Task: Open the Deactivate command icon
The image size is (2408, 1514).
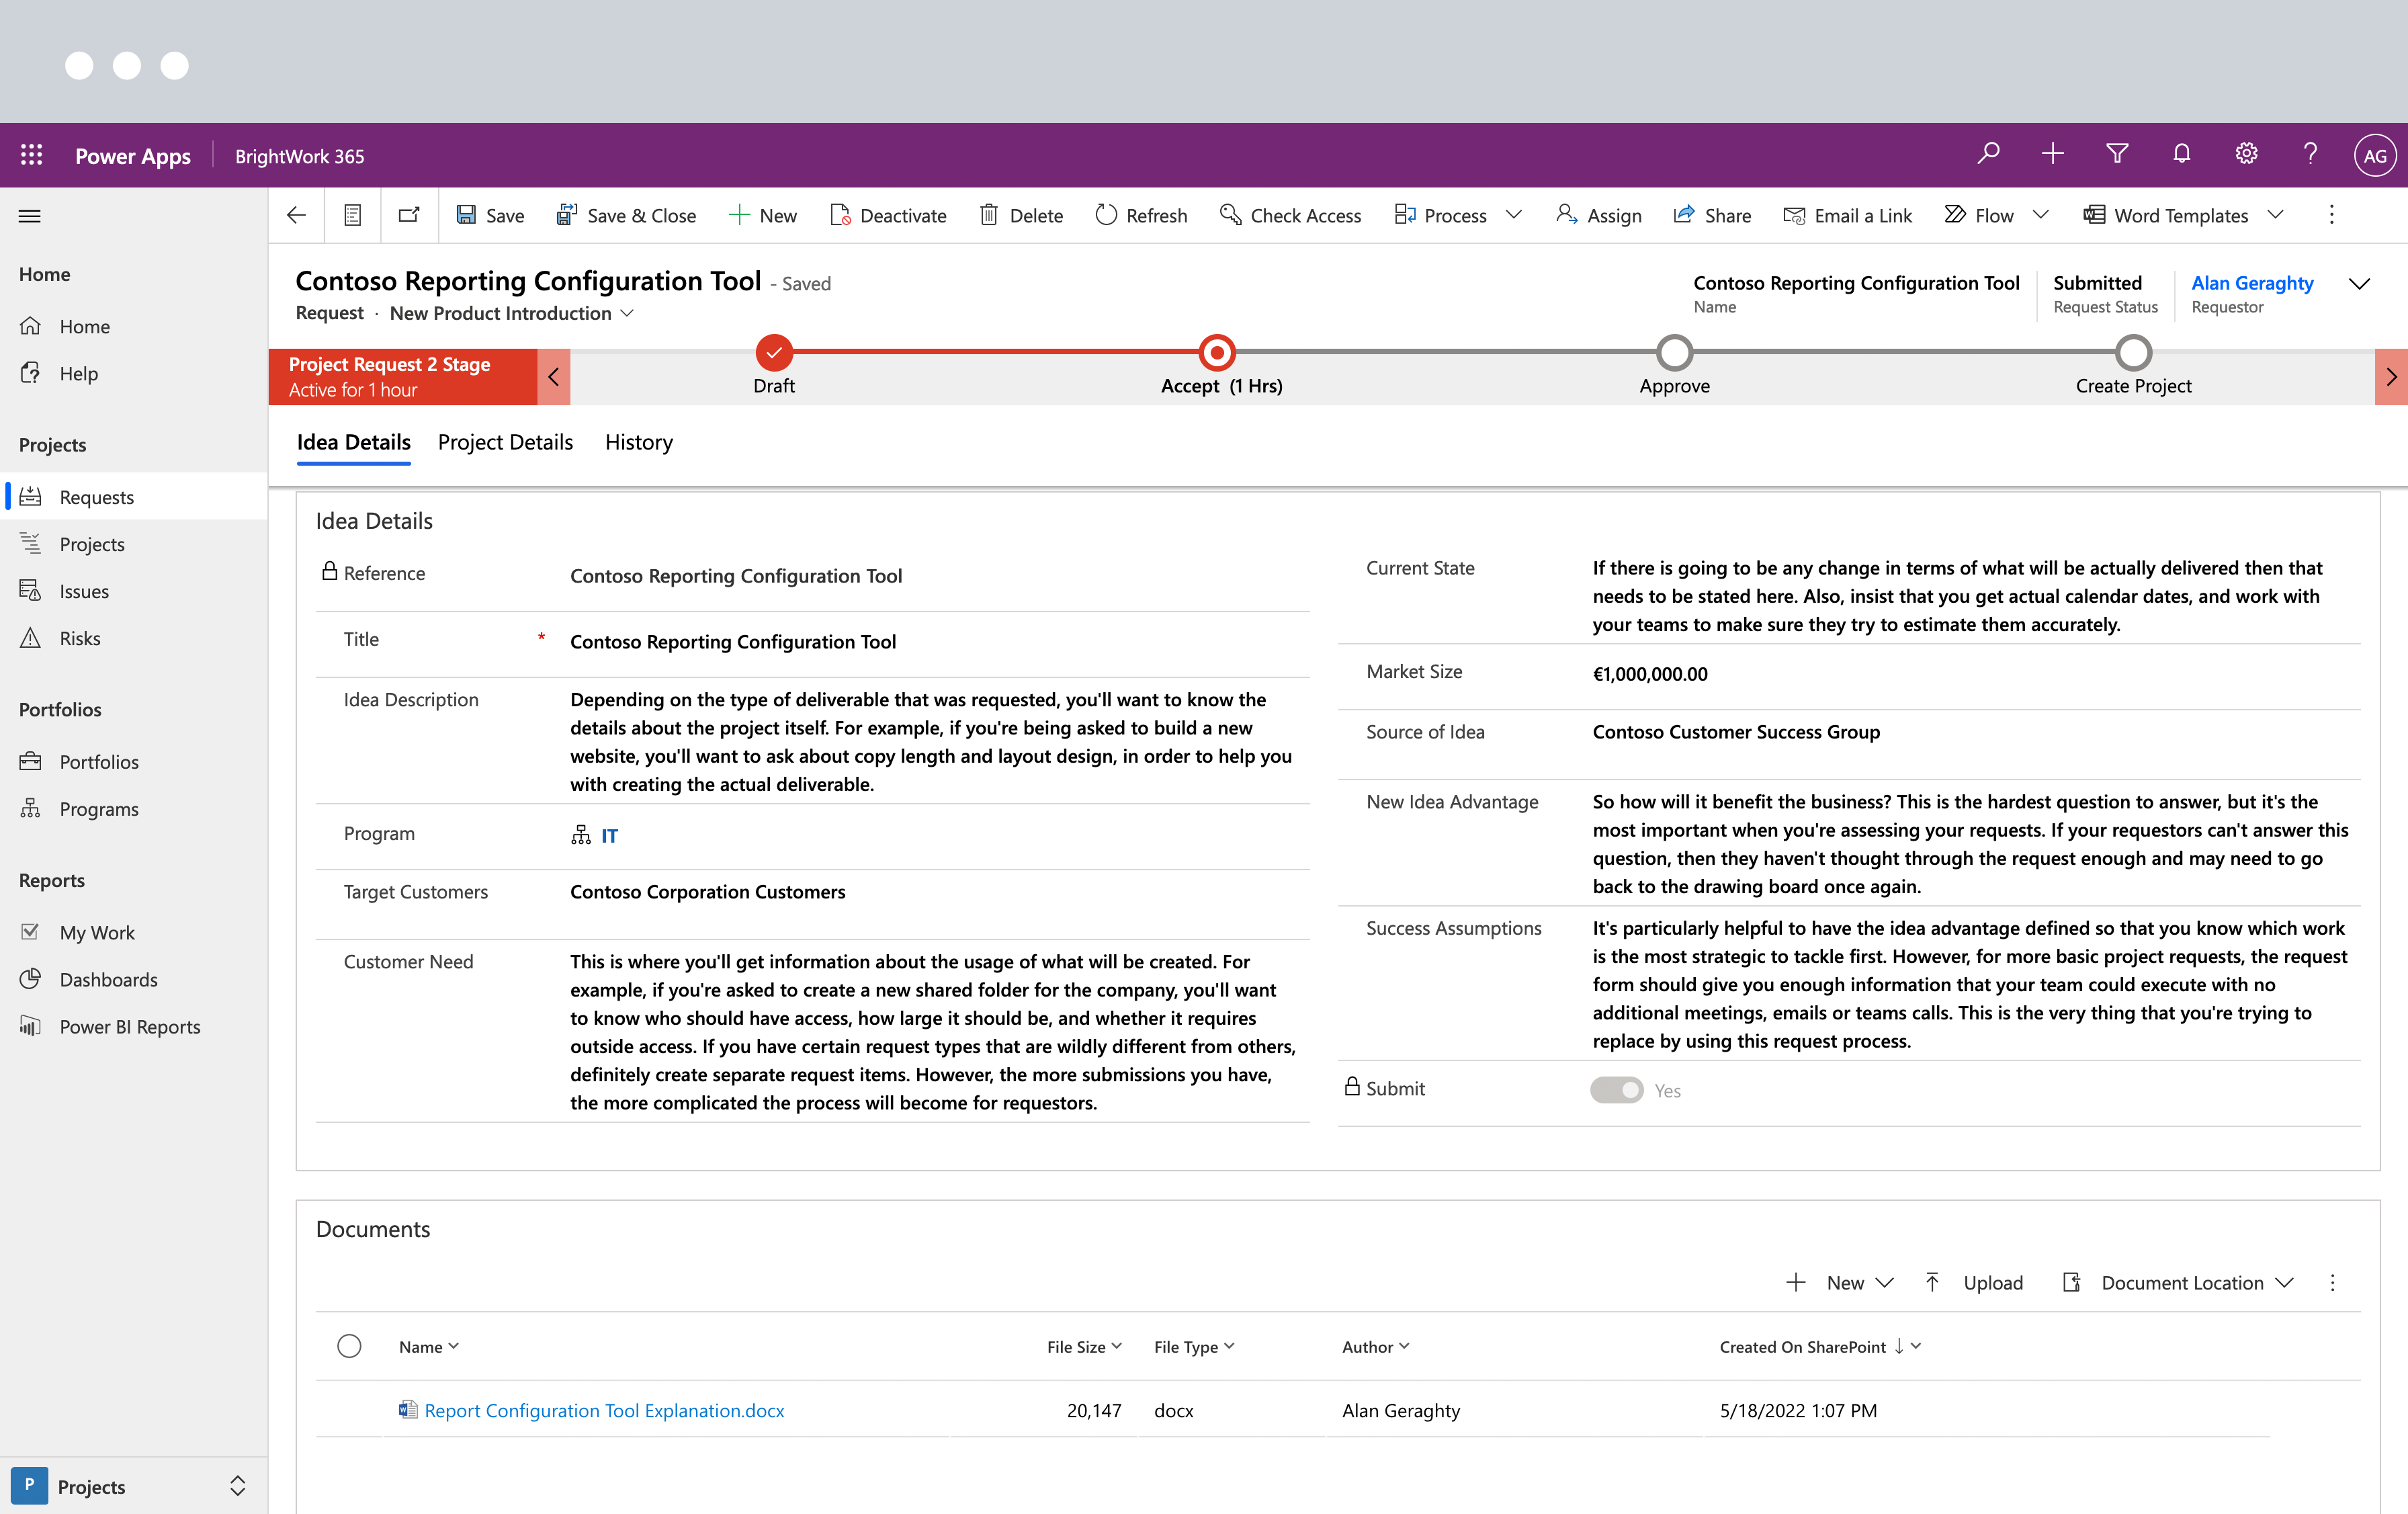Action: coord(842,215)
